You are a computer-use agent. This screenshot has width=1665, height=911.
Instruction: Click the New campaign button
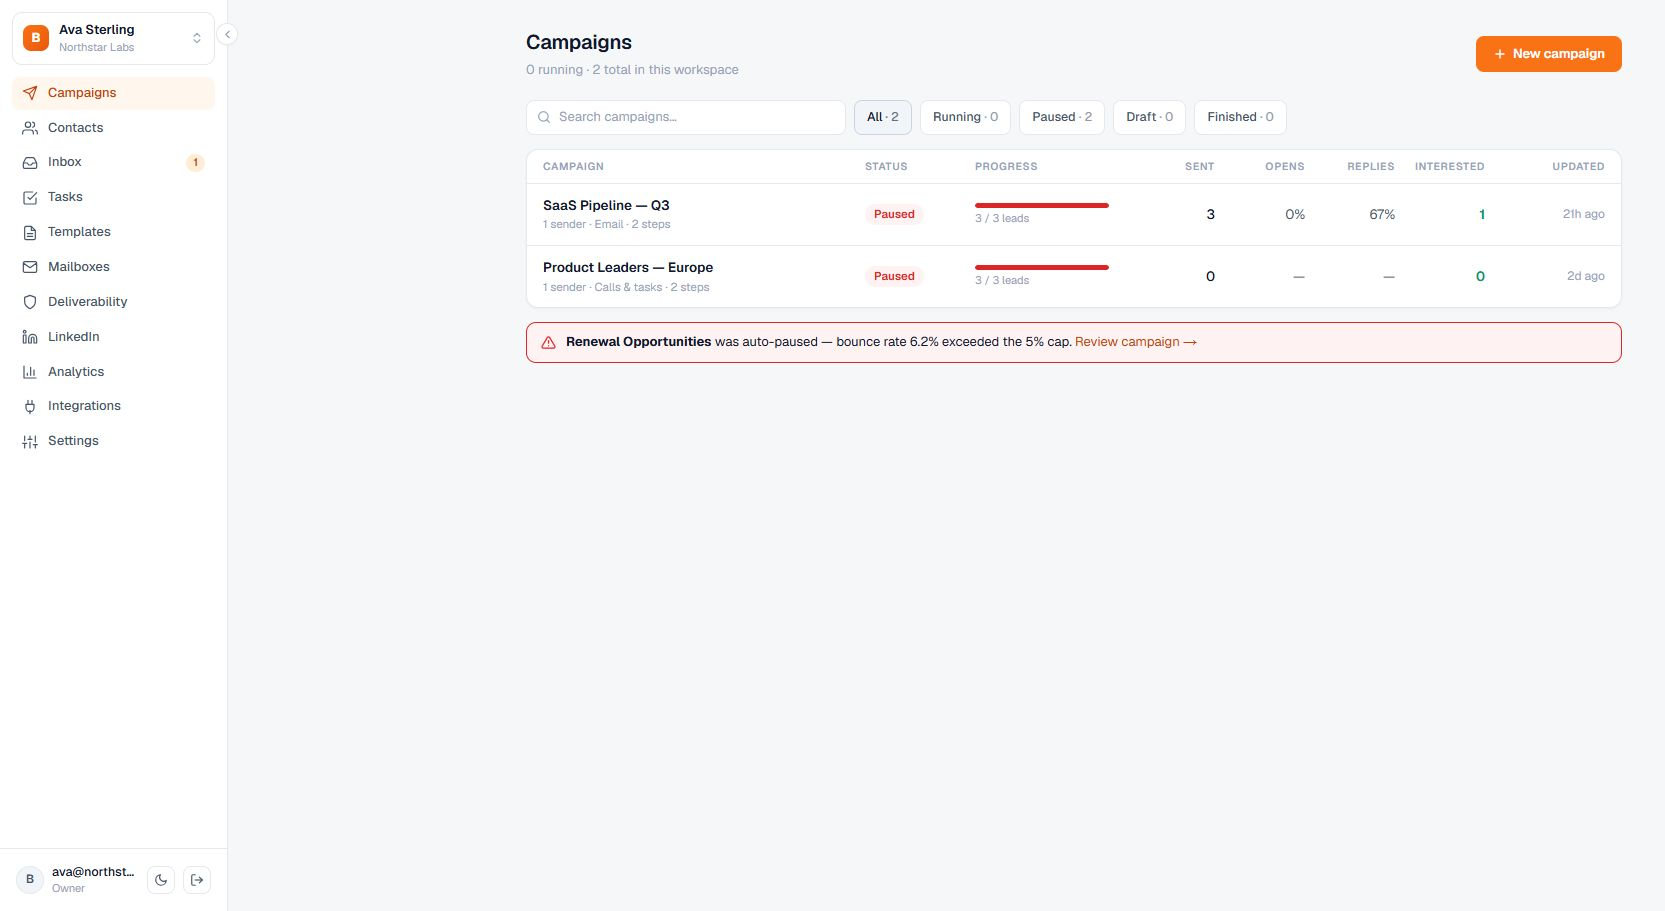(x=1548, y=54)
